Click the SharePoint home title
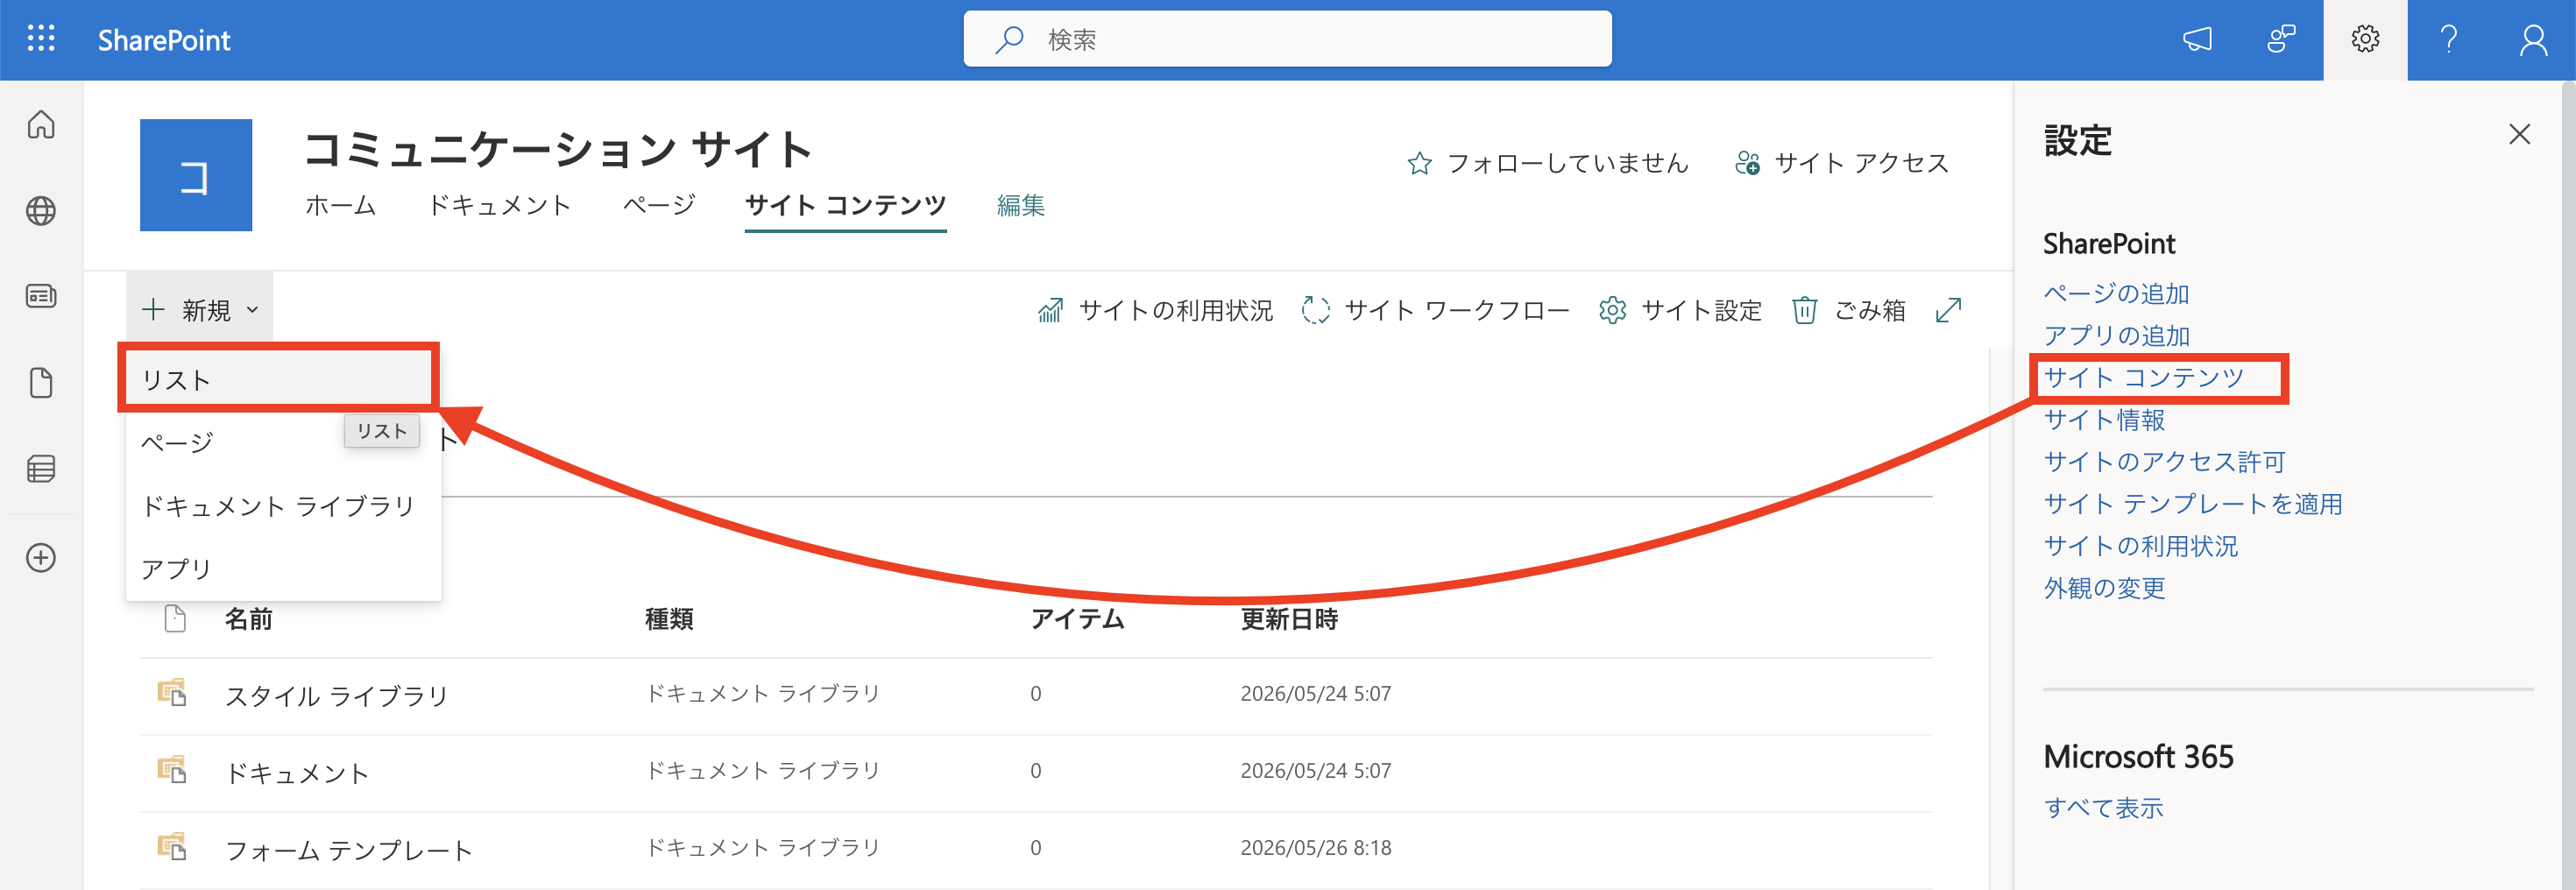 [164, 40]
